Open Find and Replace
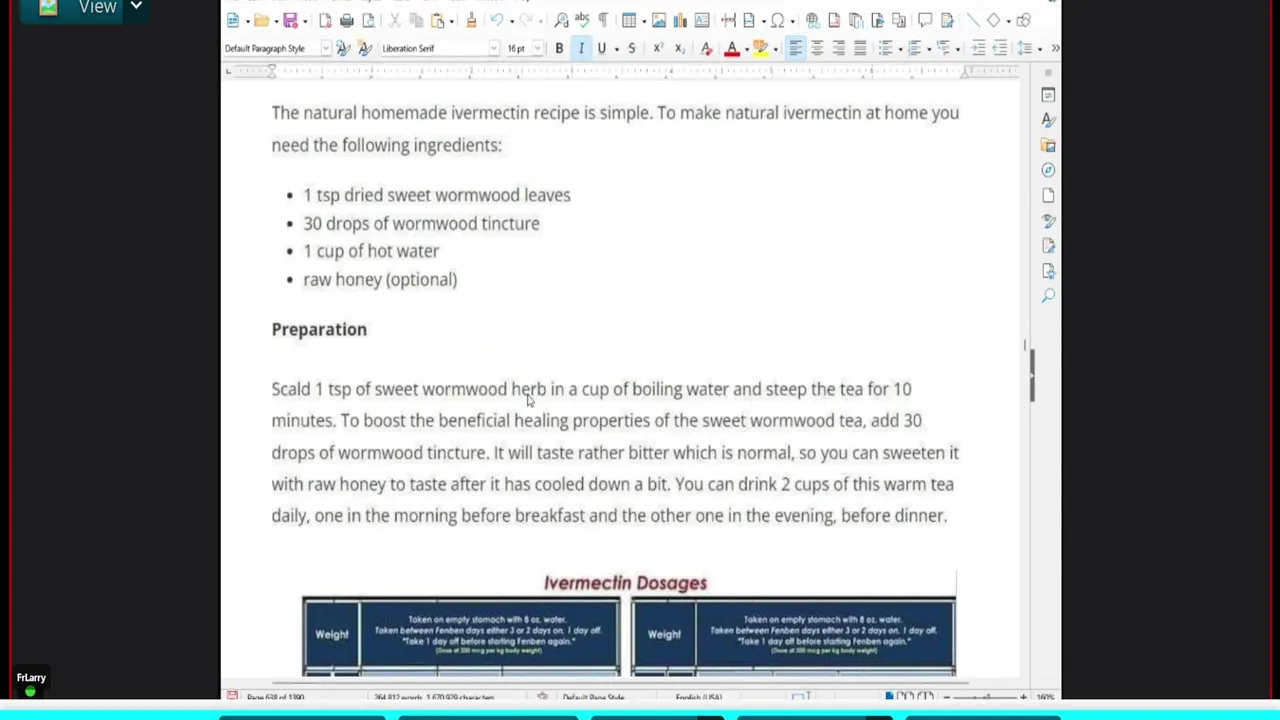Viewport: 1280px width, 720px height. click(561, 21)
